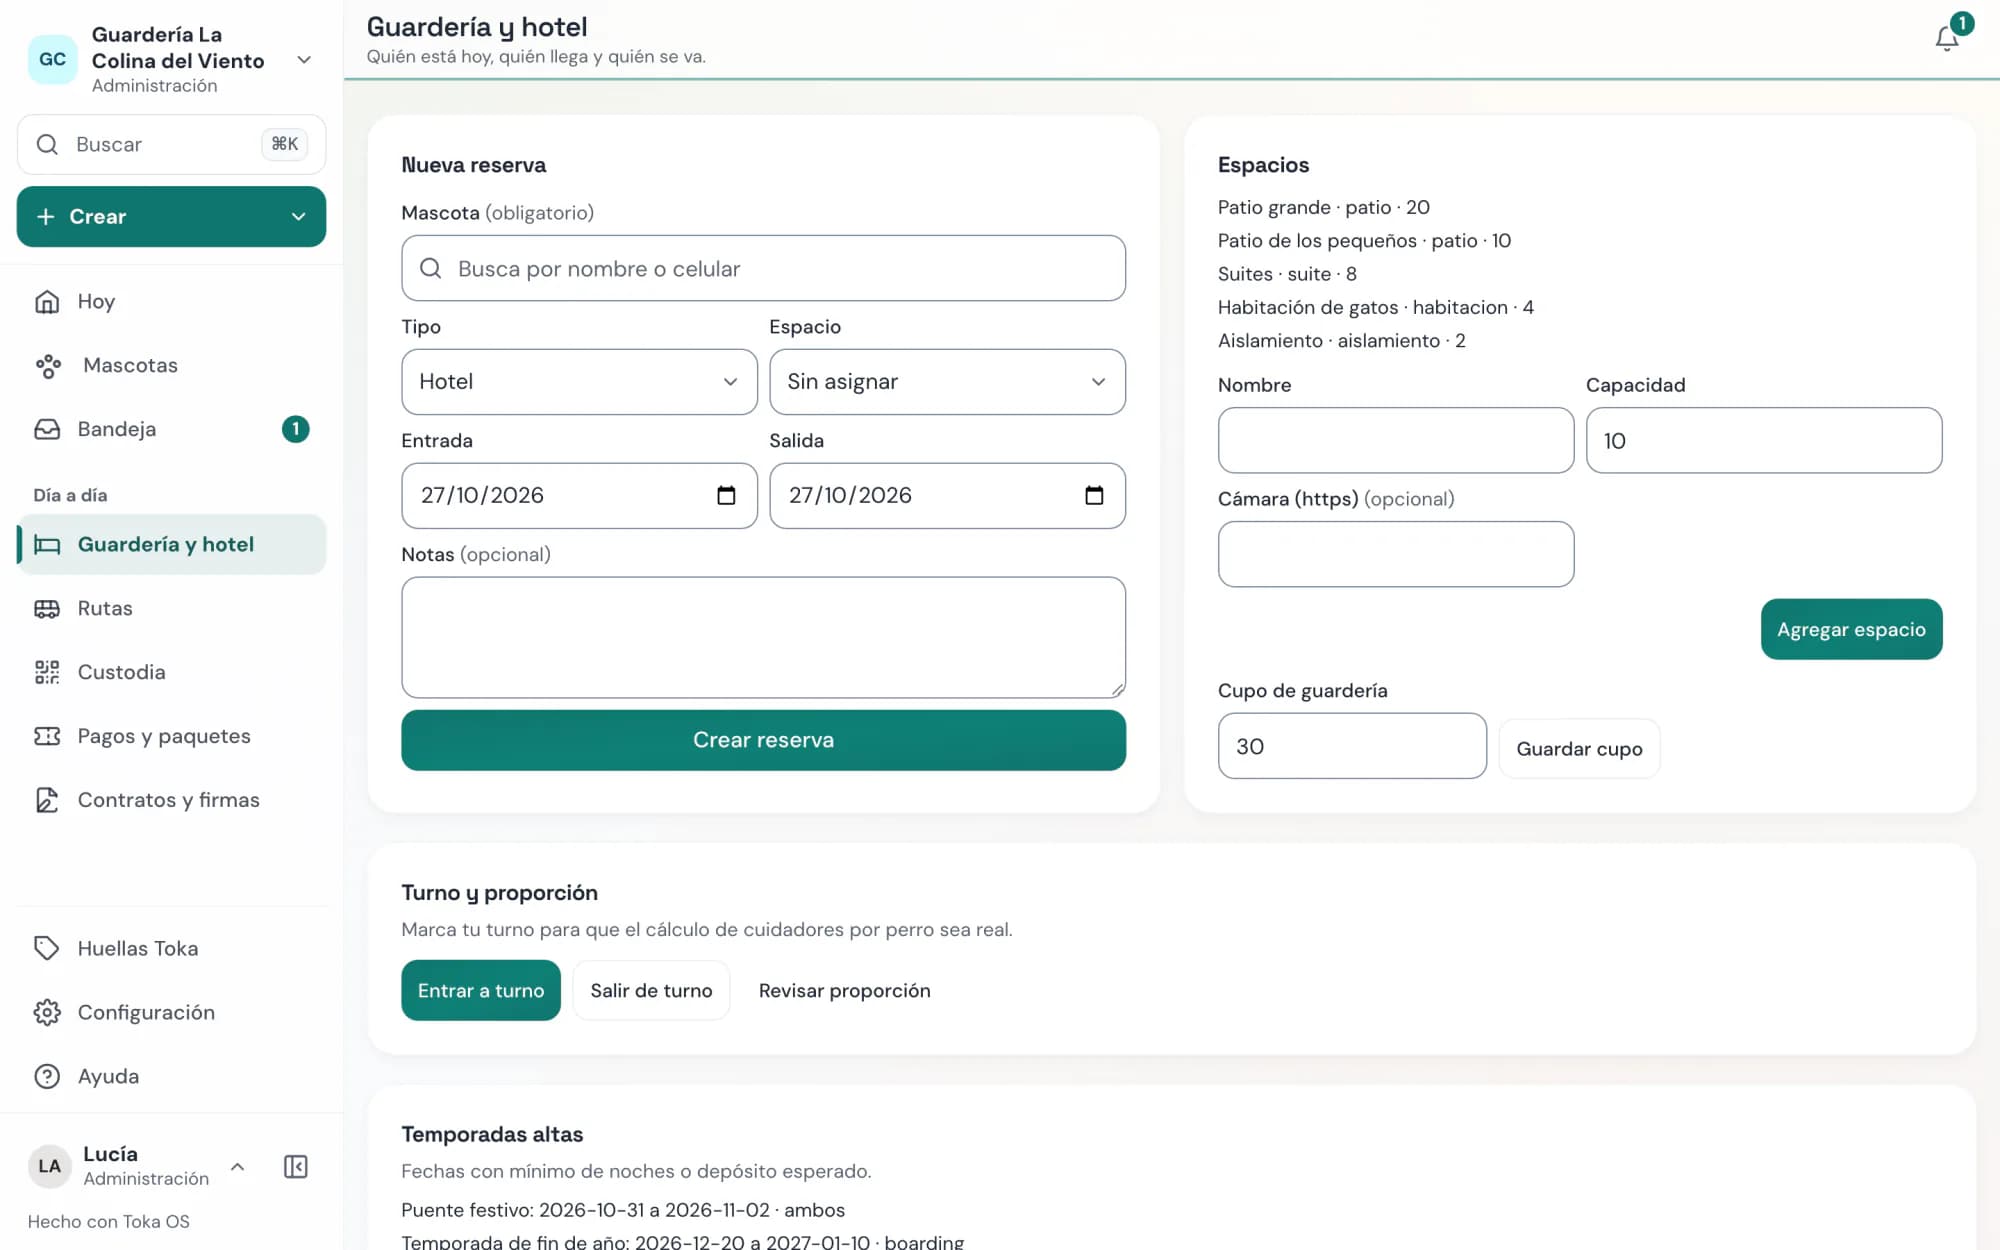The image size is (2000, 1250).
Task: Open the notifications bell
Action: tap(1946, 38)
